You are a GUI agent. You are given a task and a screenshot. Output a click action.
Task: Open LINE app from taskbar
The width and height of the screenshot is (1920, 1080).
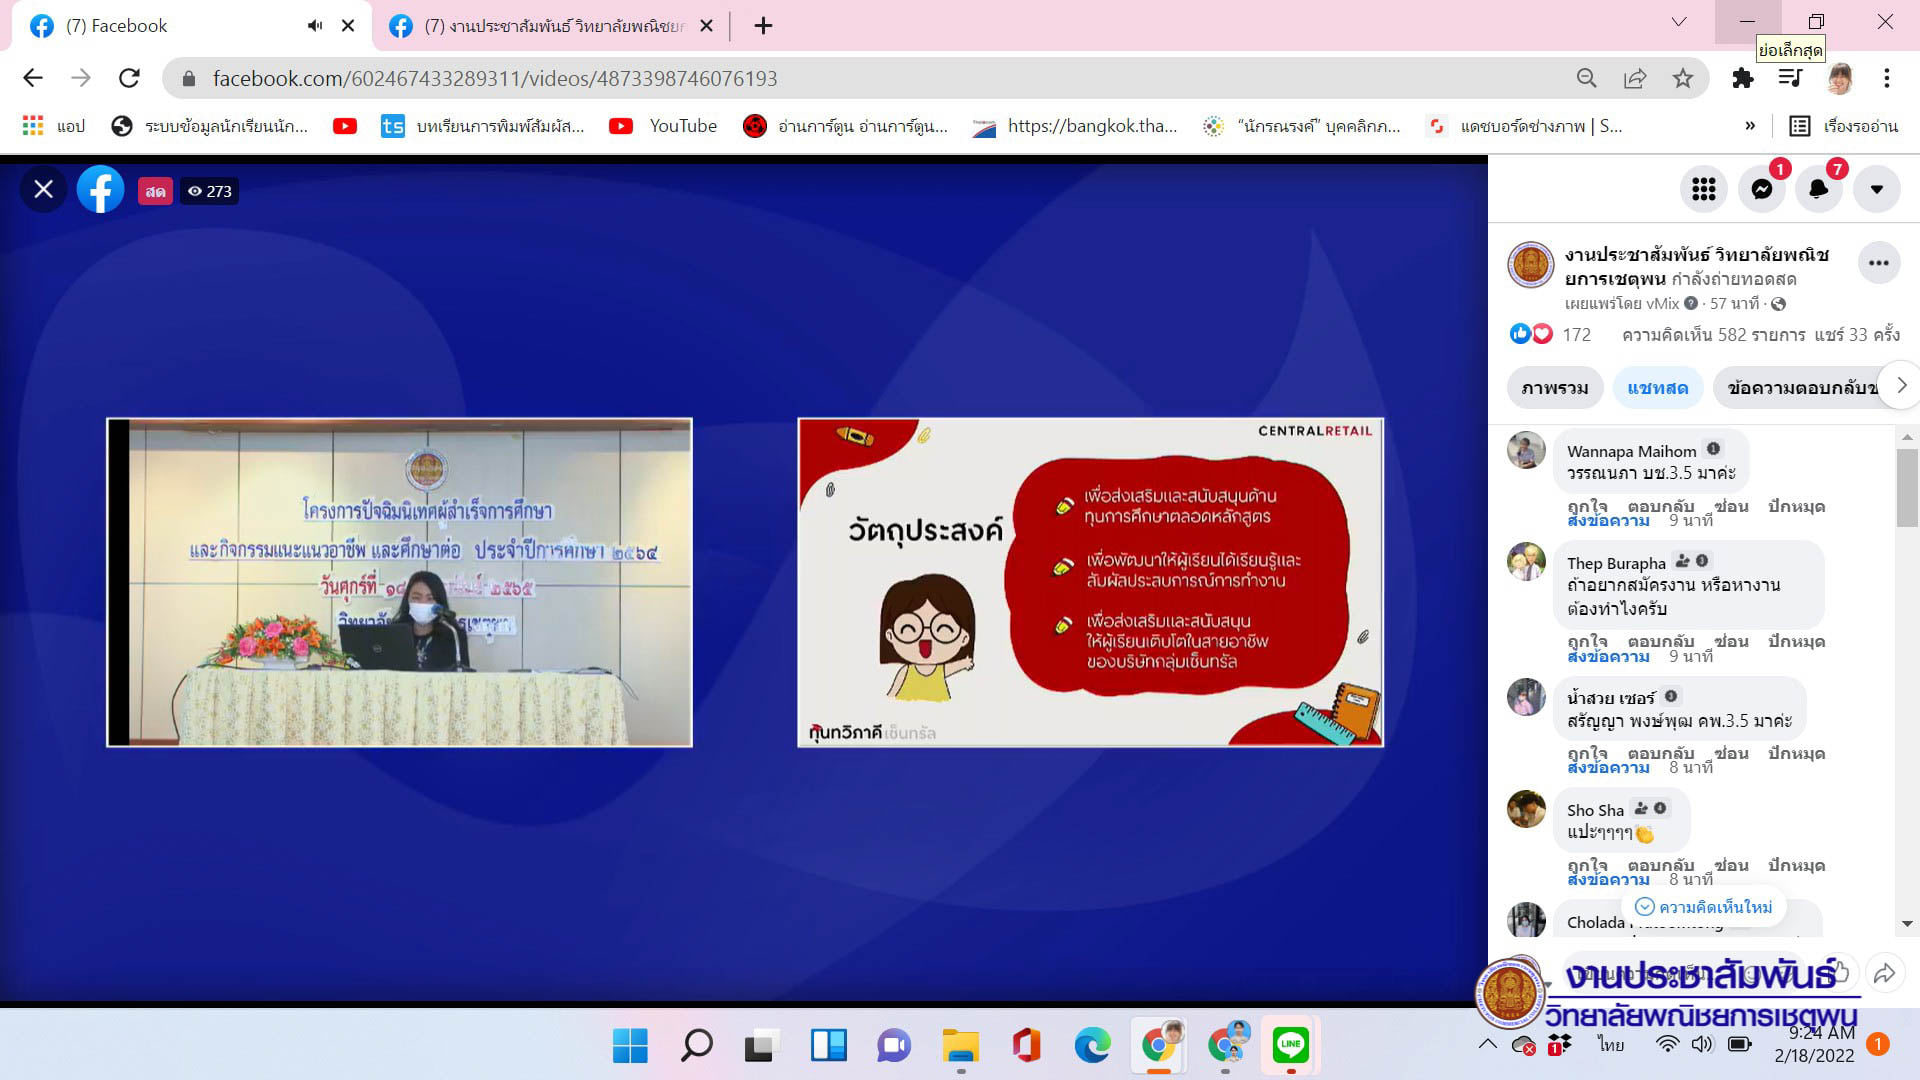[x=1291, y=1046]
